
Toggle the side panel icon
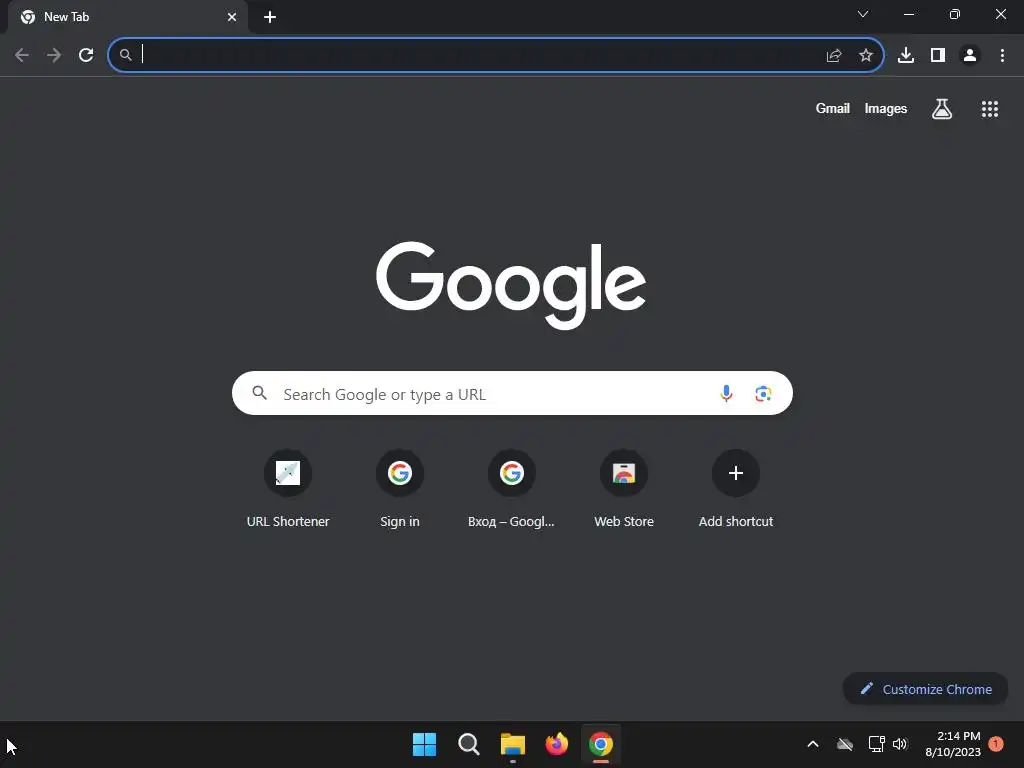(938, 56)
